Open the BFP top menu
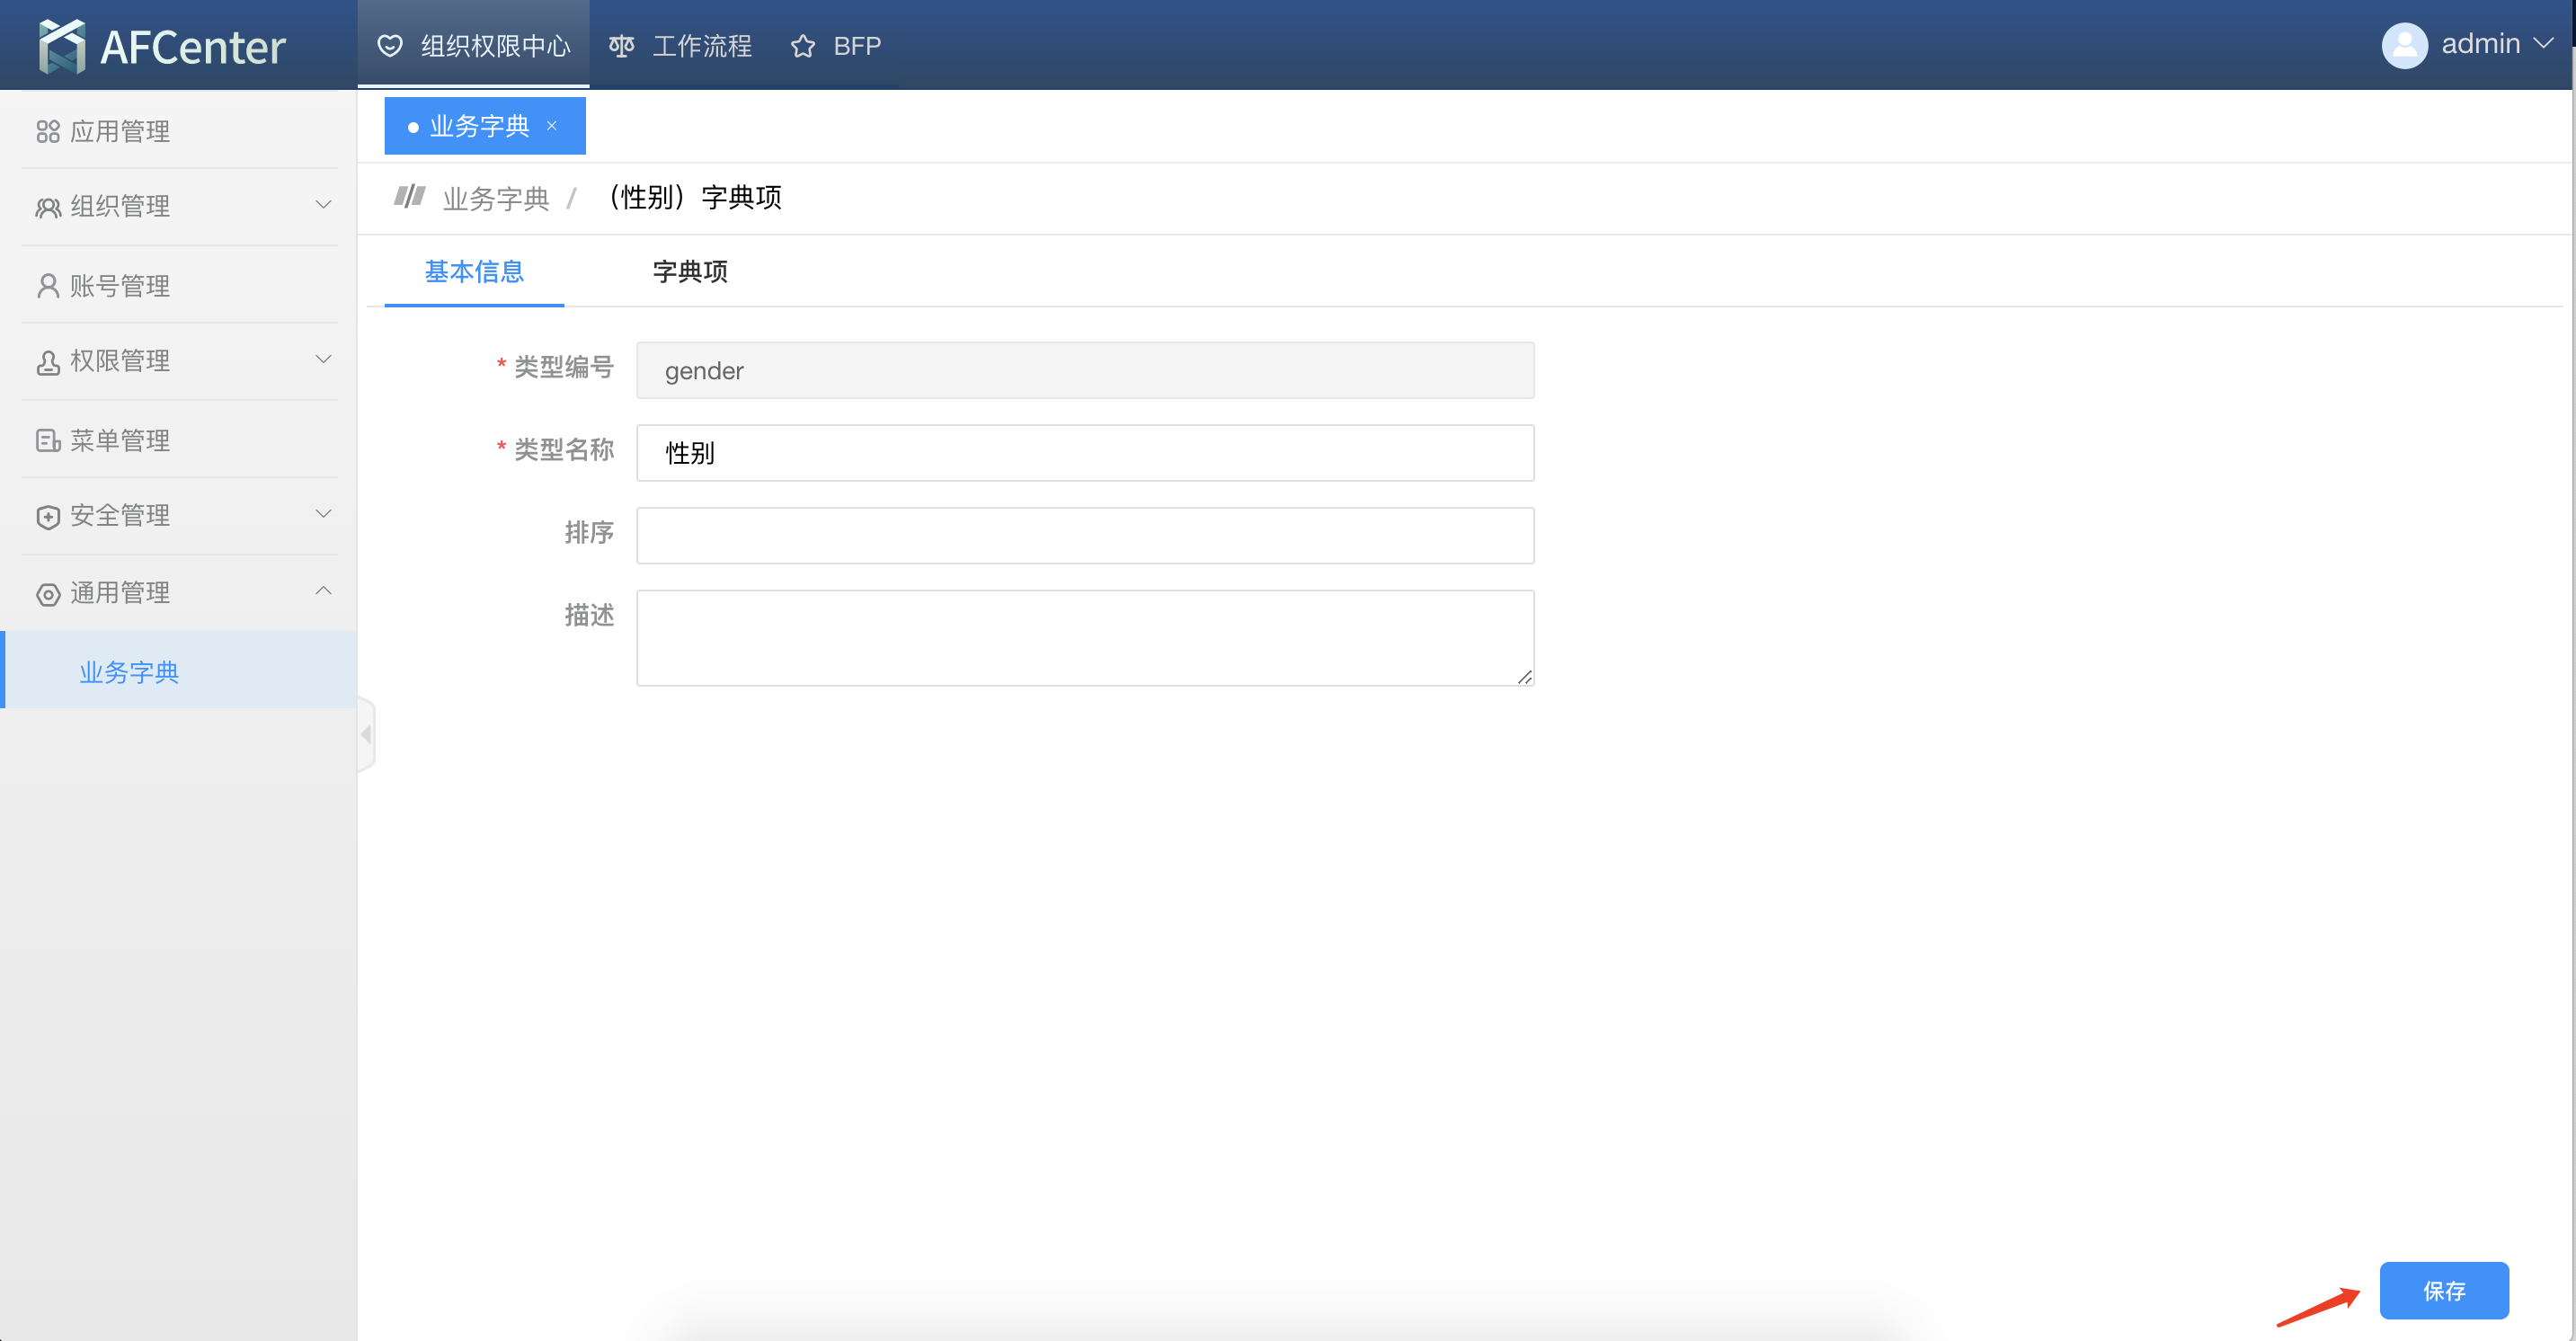This screenshot has height=1341, width=2576. pyautogui.click(x=836, y=46)
